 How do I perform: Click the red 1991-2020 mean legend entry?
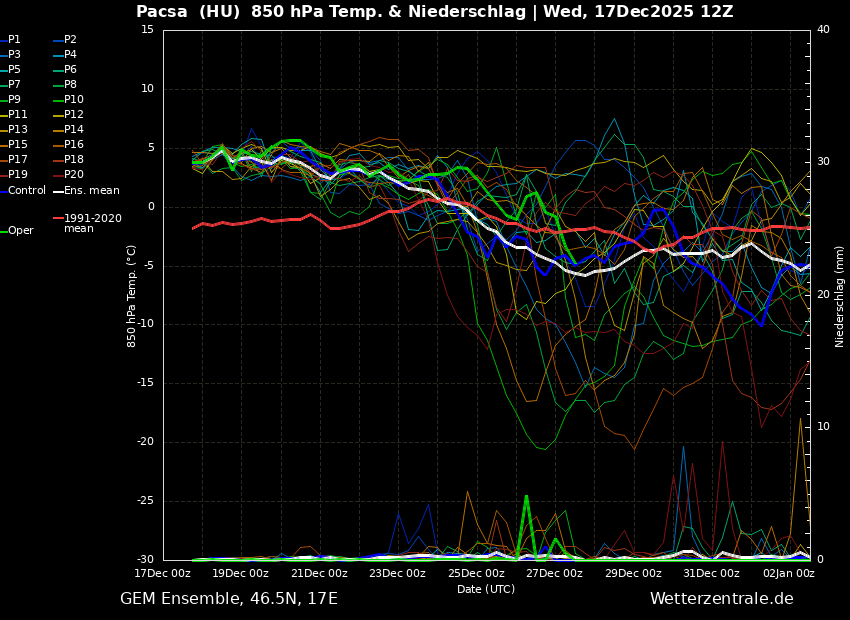point(92,223)
